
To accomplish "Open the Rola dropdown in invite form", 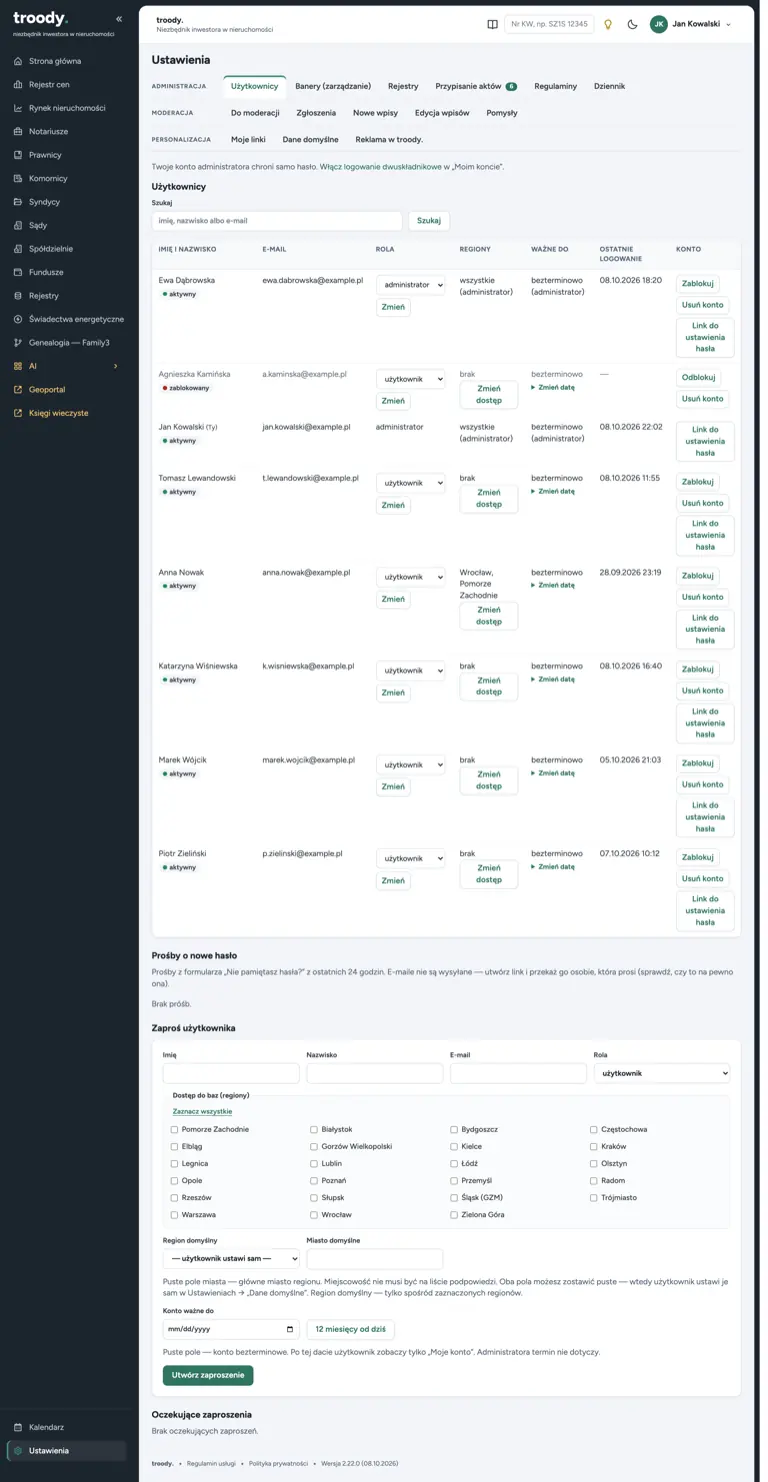I will tap(662, 1073).
